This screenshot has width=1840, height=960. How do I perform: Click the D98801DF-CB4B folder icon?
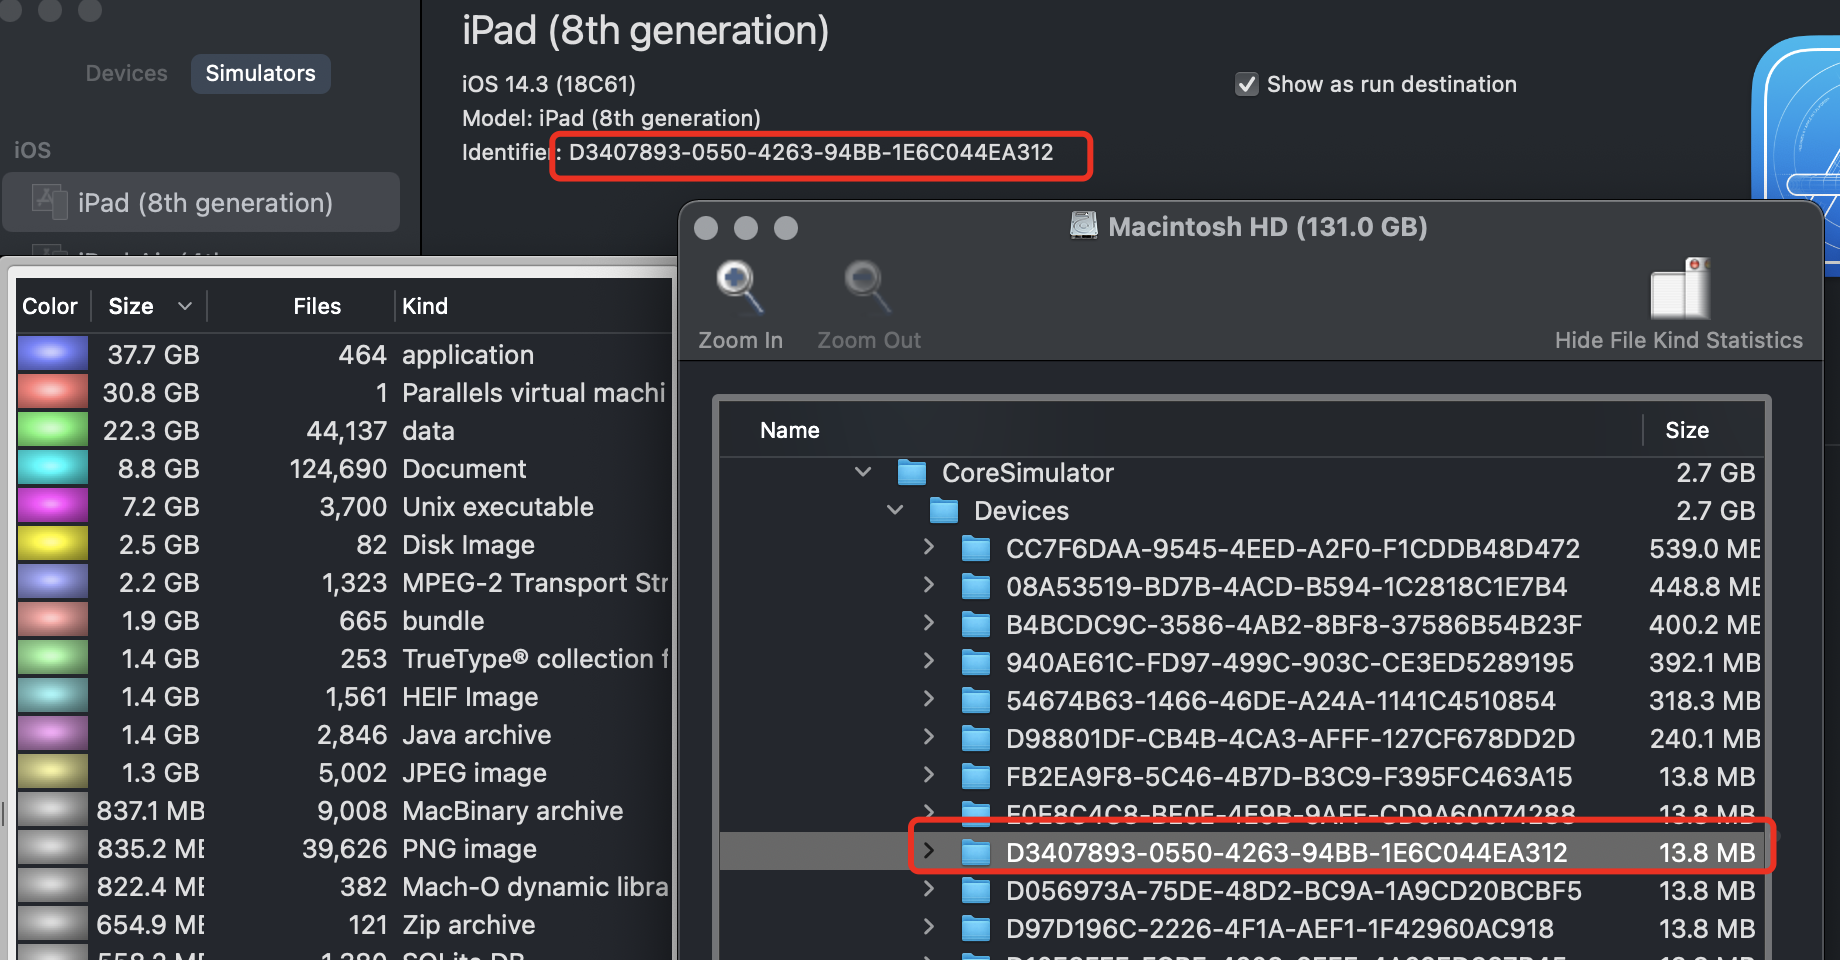coord(976,739)
